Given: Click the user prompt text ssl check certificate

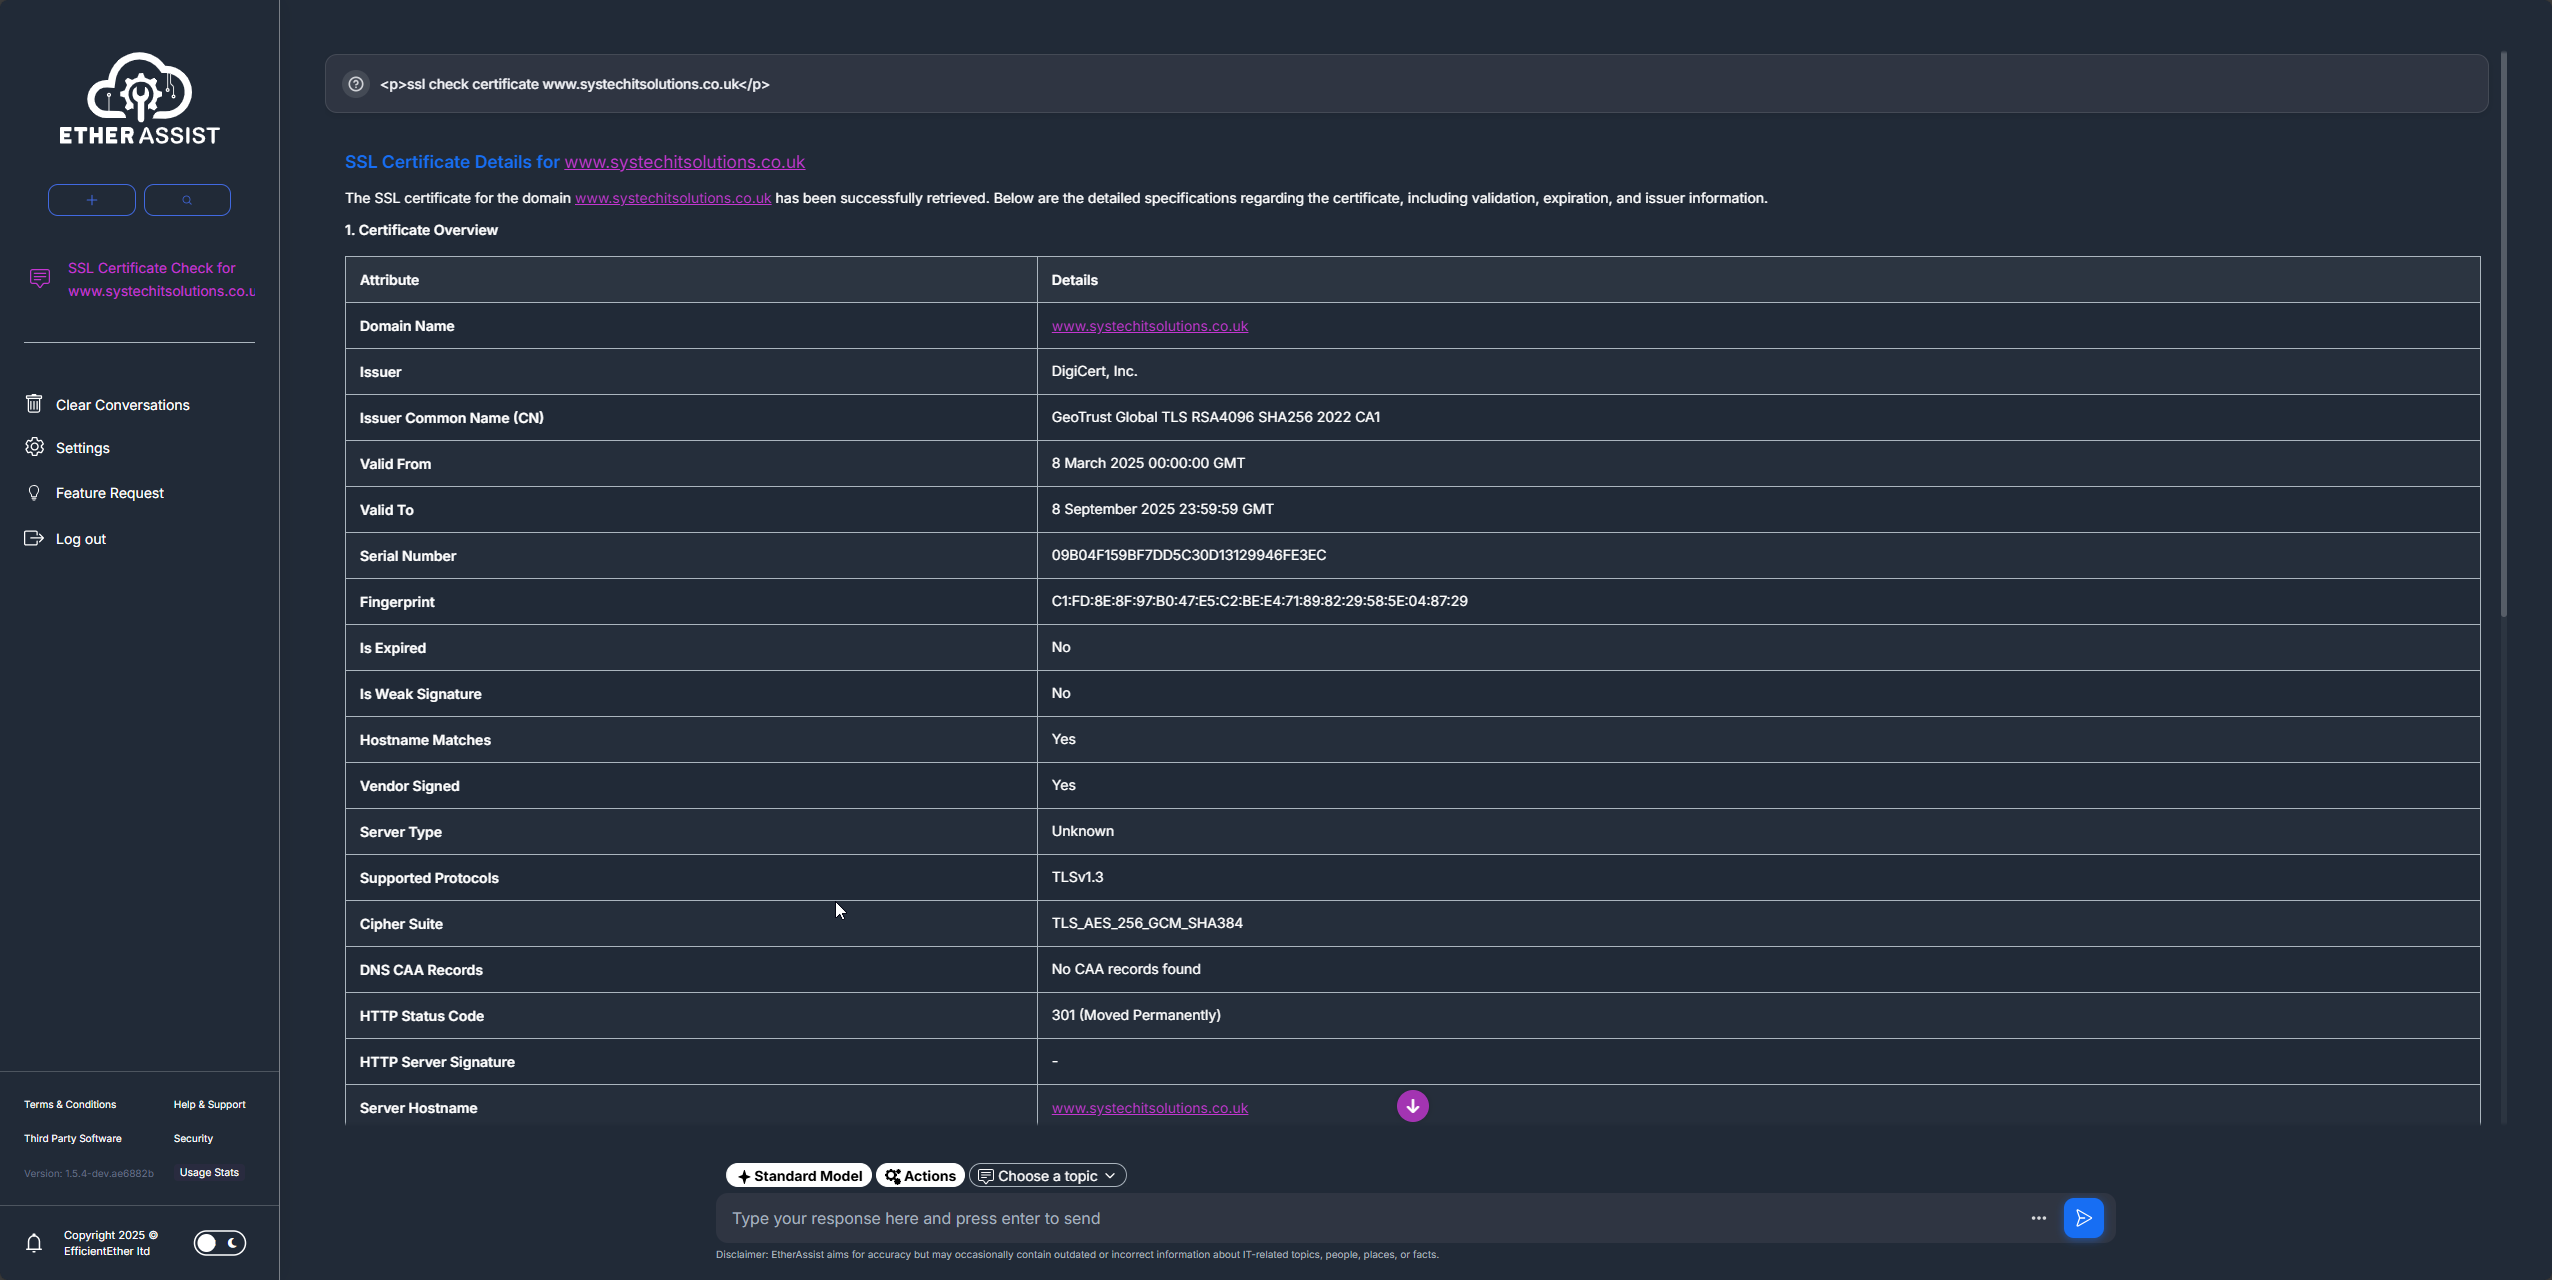Looking at the screenshot, I should [575, 84].
